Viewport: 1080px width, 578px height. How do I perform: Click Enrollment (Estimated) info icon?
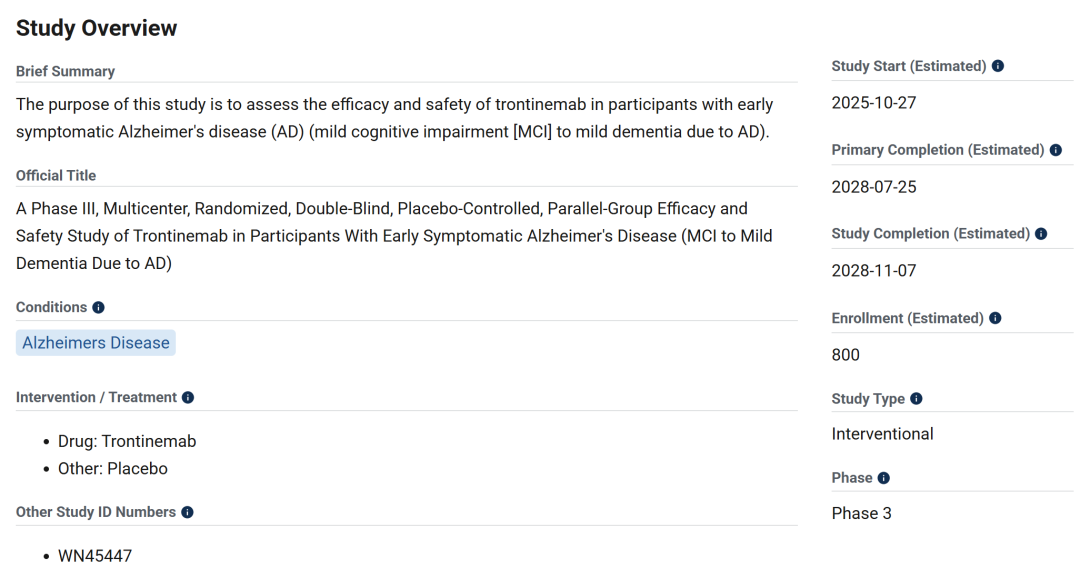[995, 318]
